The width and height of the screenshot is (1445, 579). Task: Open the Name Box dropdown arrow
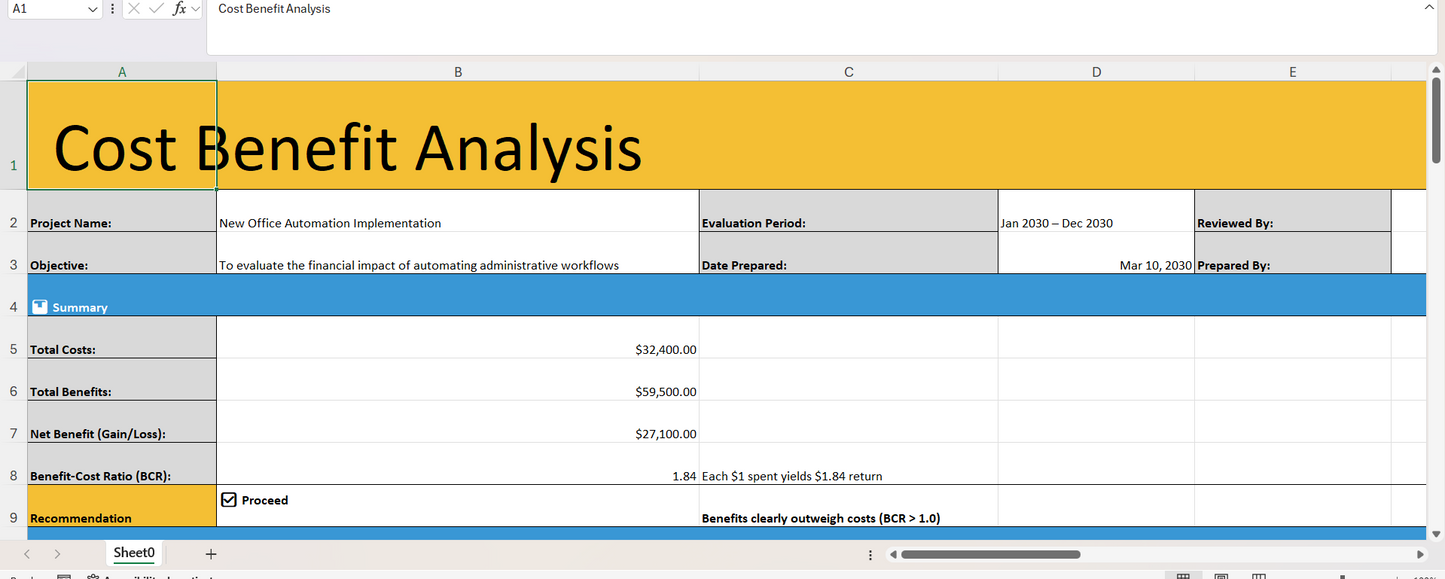[x=93, y=9]
